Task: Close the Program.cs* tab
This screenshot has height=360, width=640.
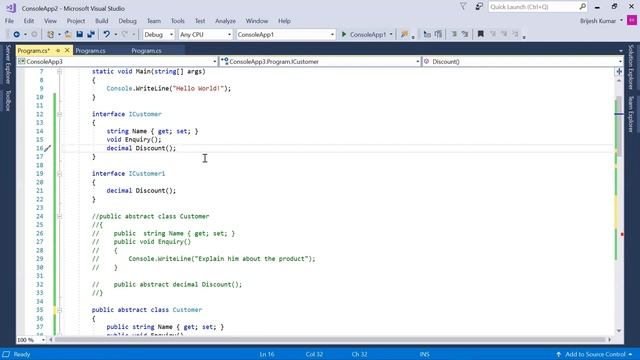Action: pyautogui.click(x=67, y=50)
